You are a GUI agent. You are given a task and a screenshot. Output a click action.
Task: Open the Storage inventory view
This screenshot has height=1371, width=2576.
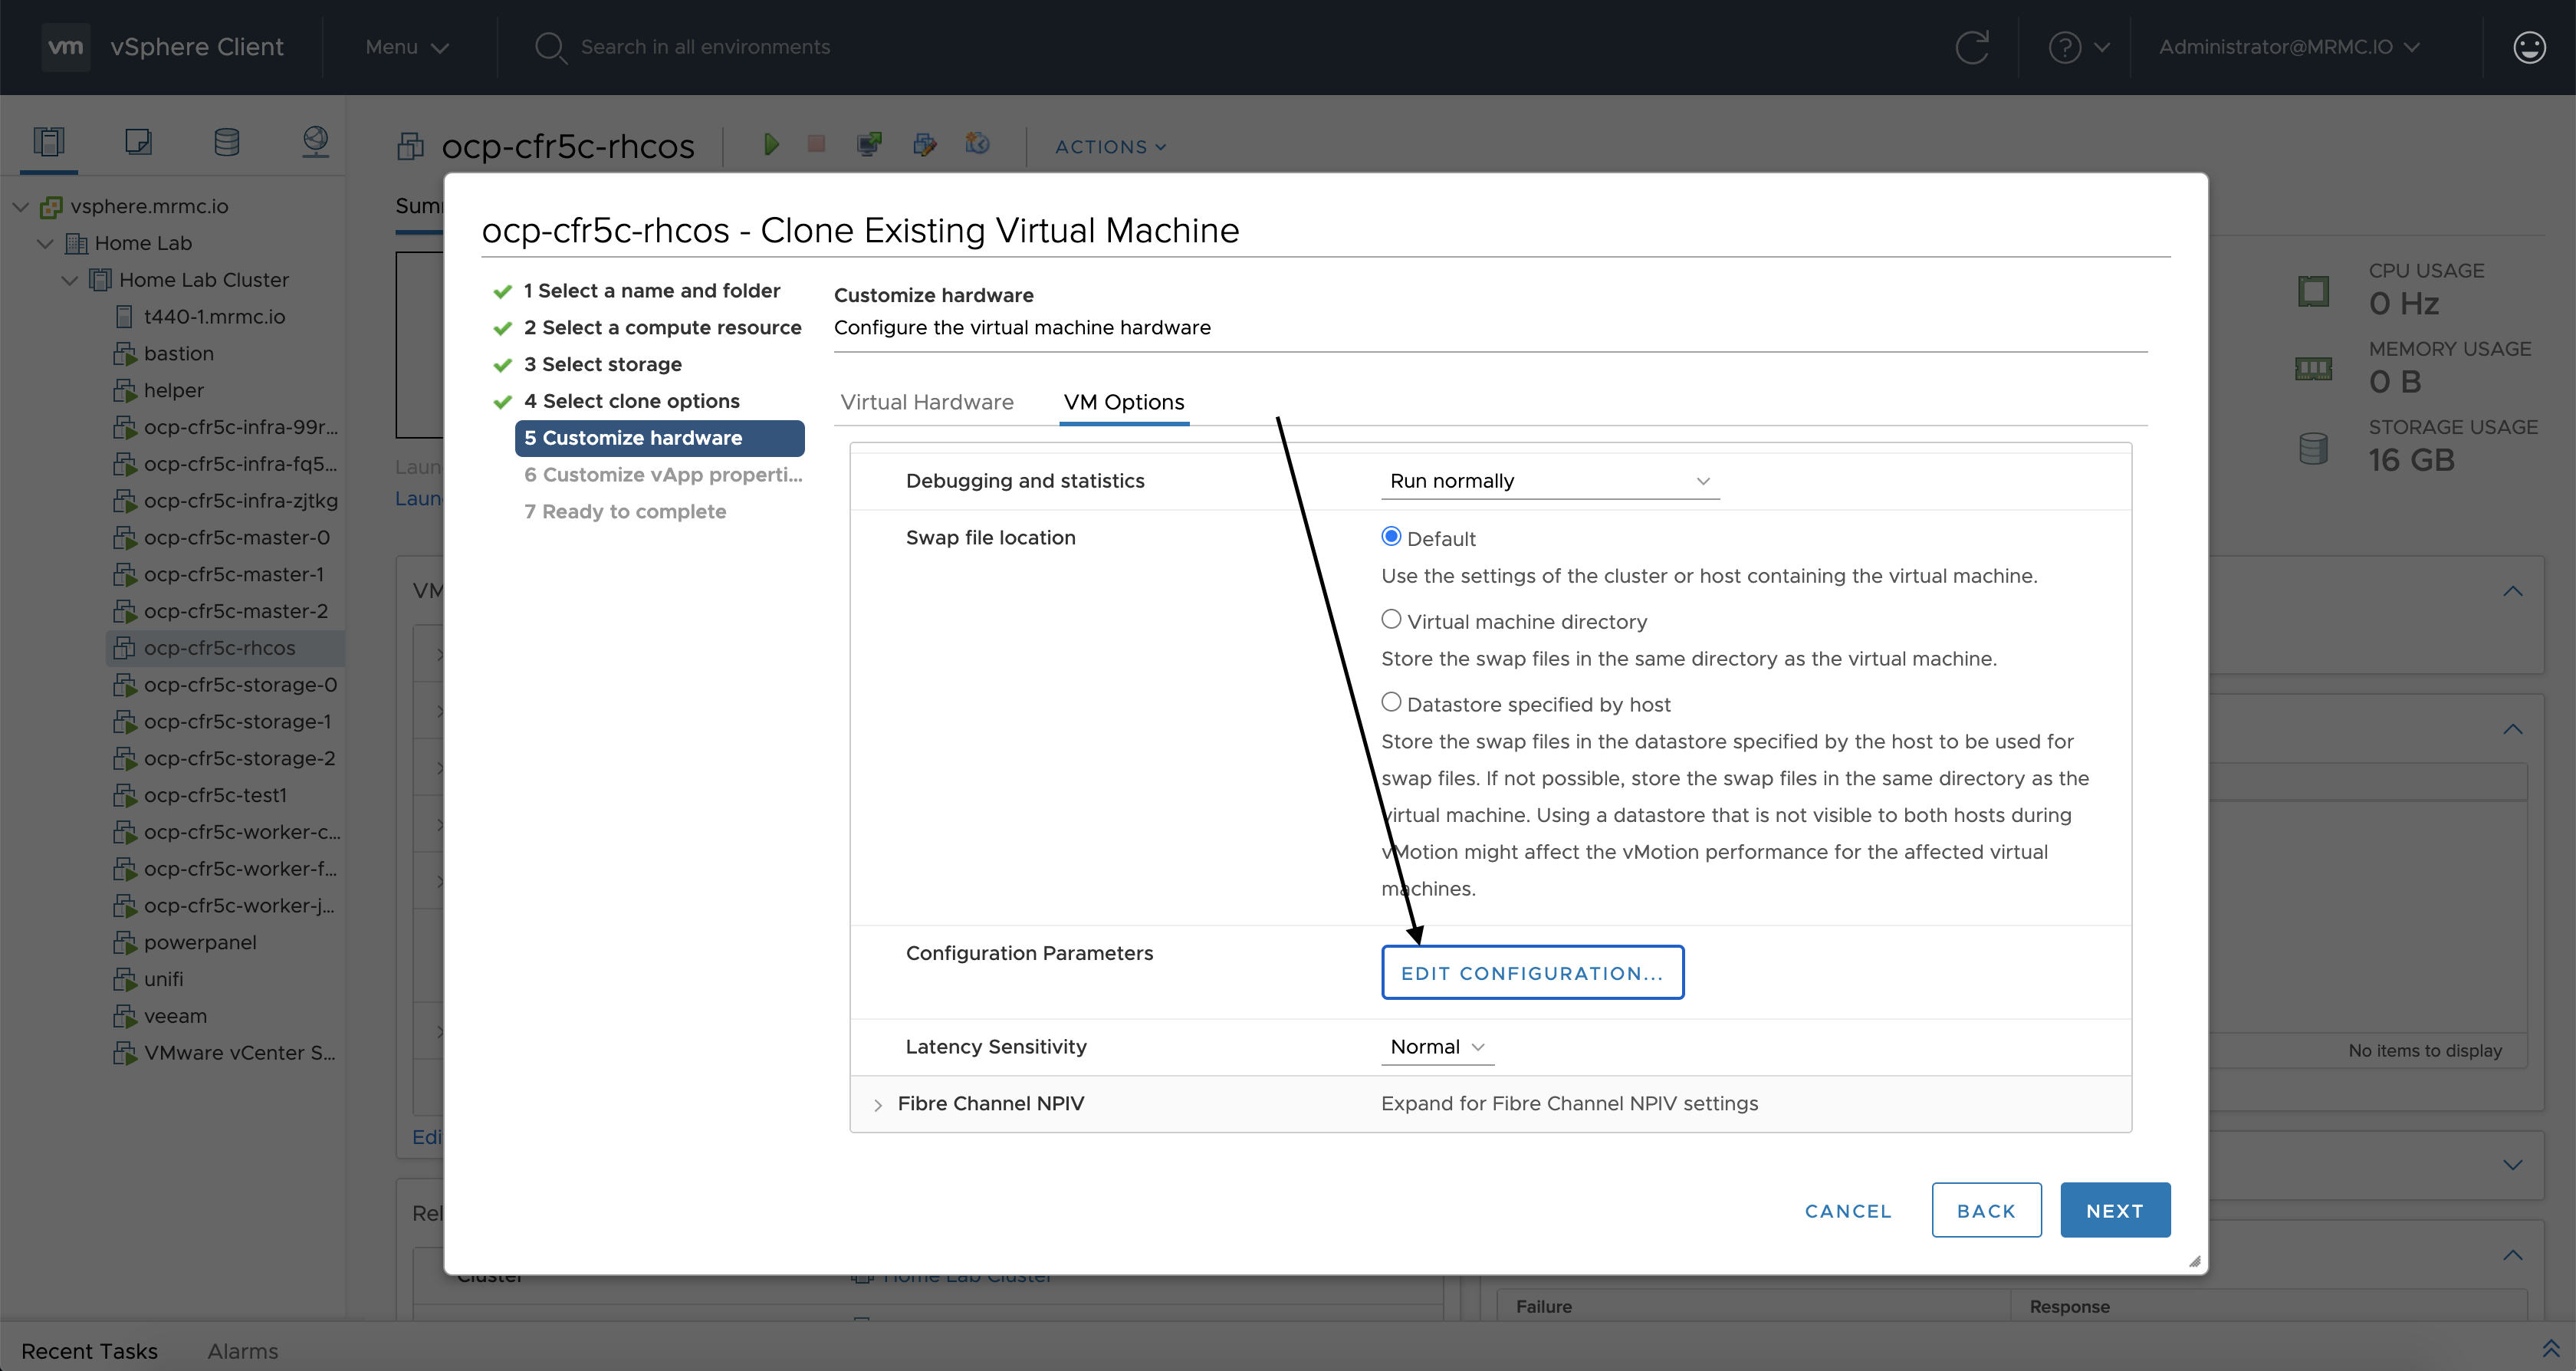point(226,140)
